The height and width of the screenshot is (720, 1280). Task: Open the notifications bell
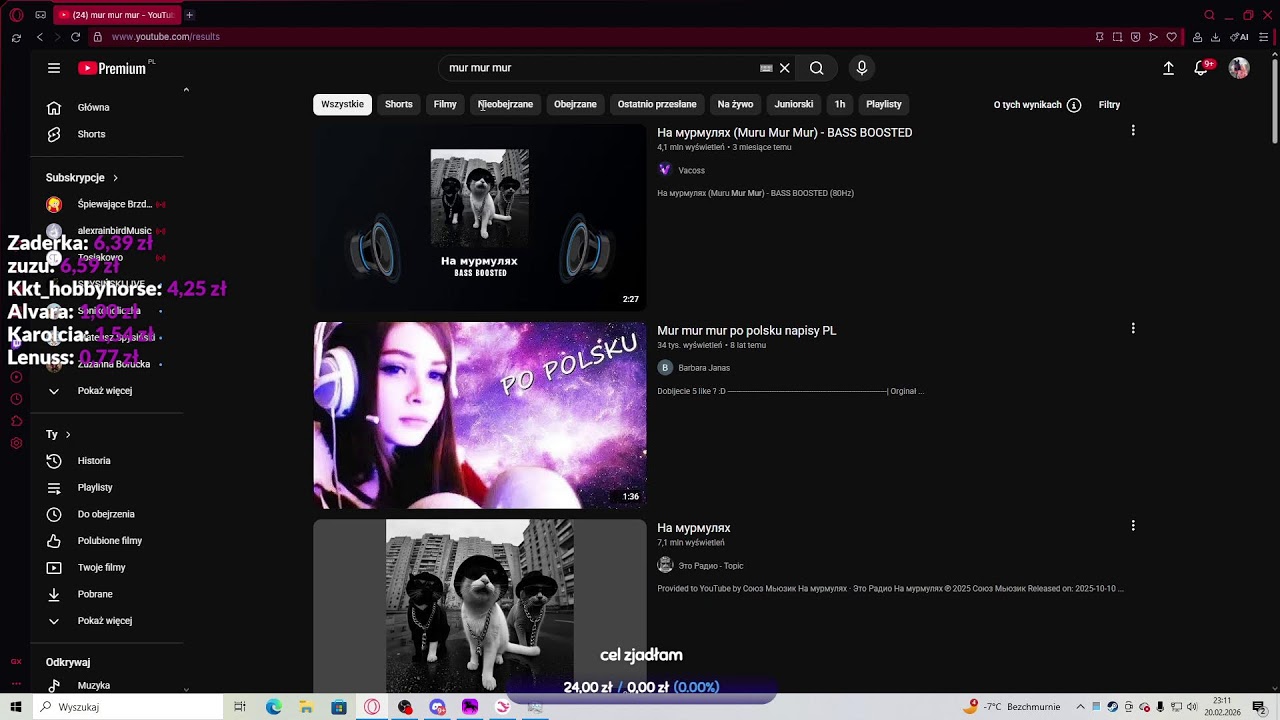tap(1202, 68)
